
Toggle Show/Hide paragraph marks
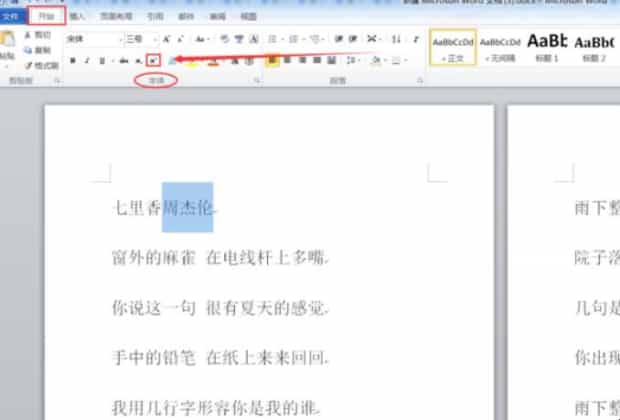(x=416, y=39)
